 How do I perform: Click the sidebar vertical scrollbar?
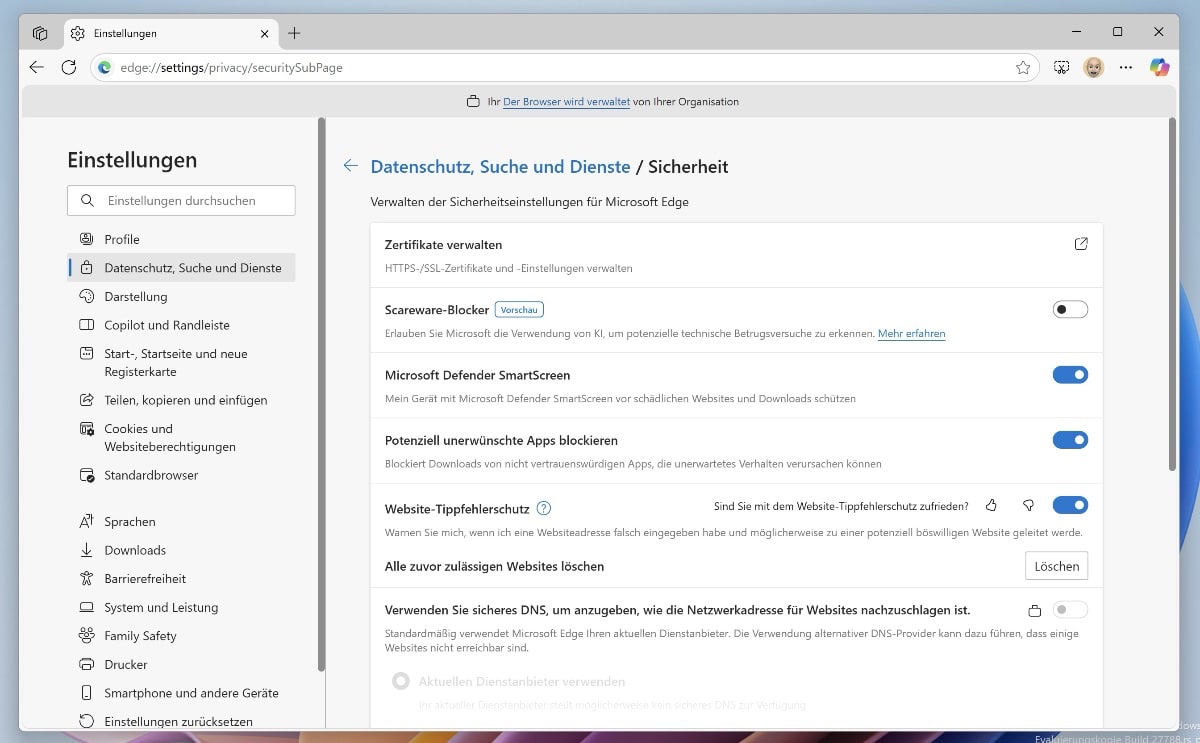[x=321, y=395]
